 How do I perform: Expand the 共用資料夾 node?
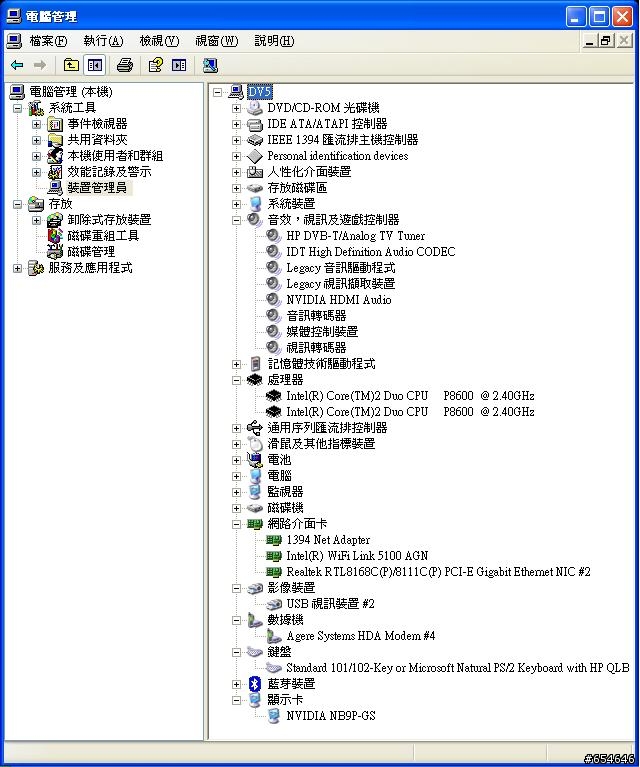[x=37, y=140]
